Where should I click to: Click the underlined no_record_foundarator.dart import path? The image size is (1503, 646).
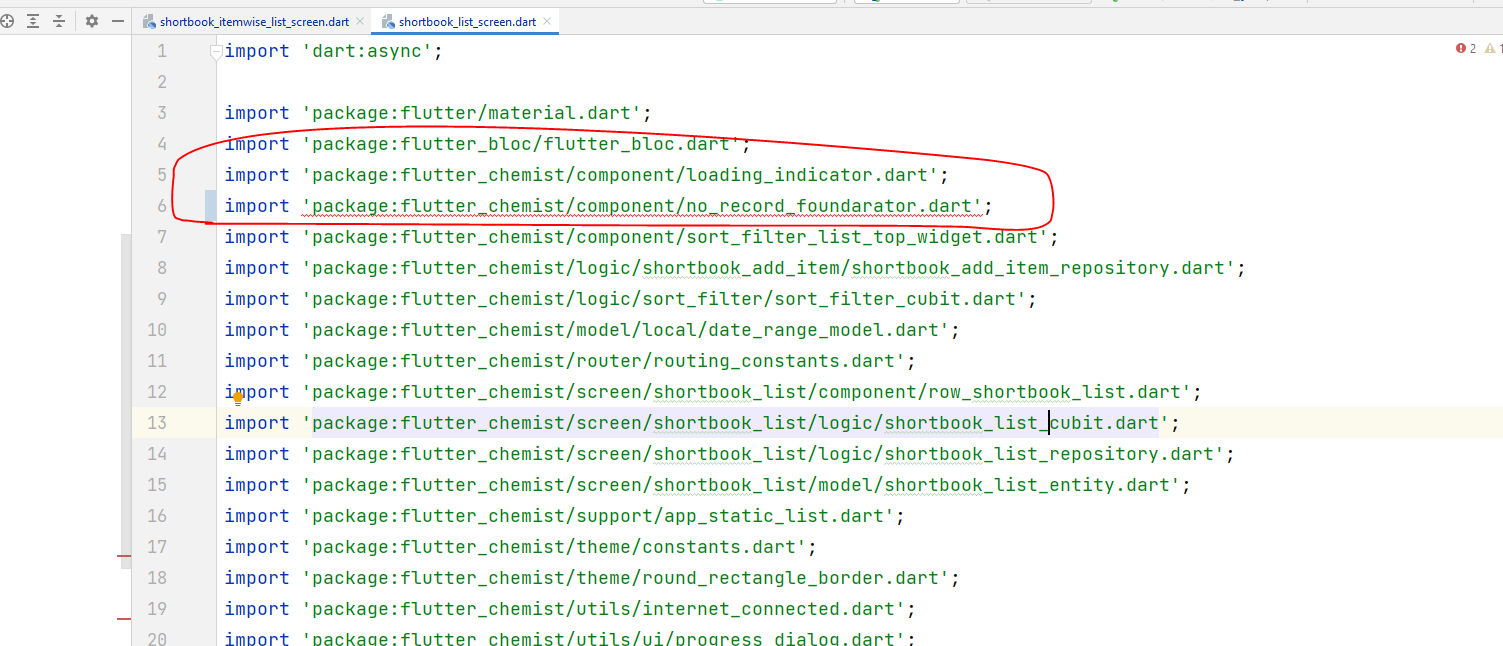pyautogui.click(x=640, y=206)
